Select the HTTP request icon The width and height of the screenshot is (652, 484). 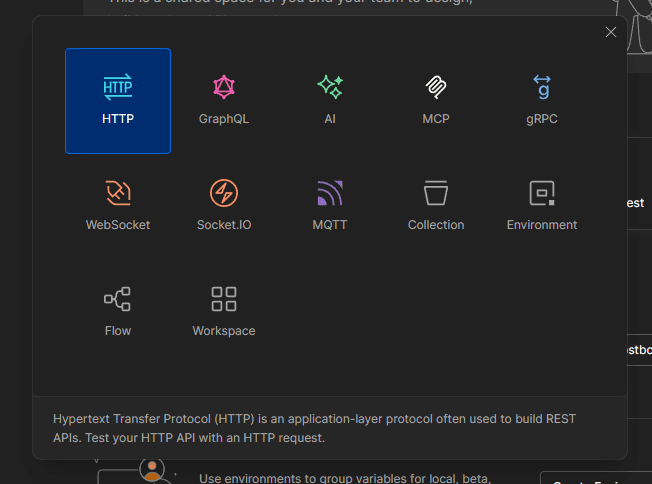(118, 88)
